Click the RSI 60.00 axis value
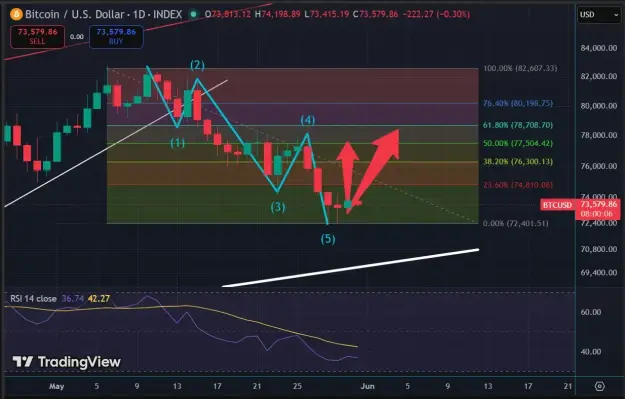This screenshot has width=625, height=399. pyautogui.click(x=591, y=312)
